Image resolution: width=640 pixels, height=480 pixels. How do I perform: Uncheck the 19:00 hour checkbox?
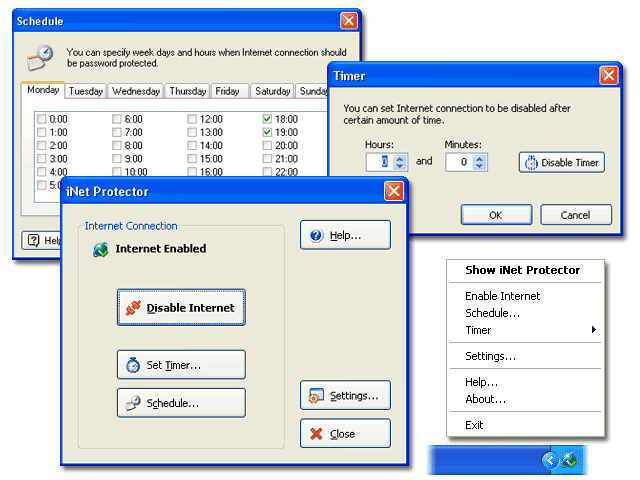coord(267,132)
